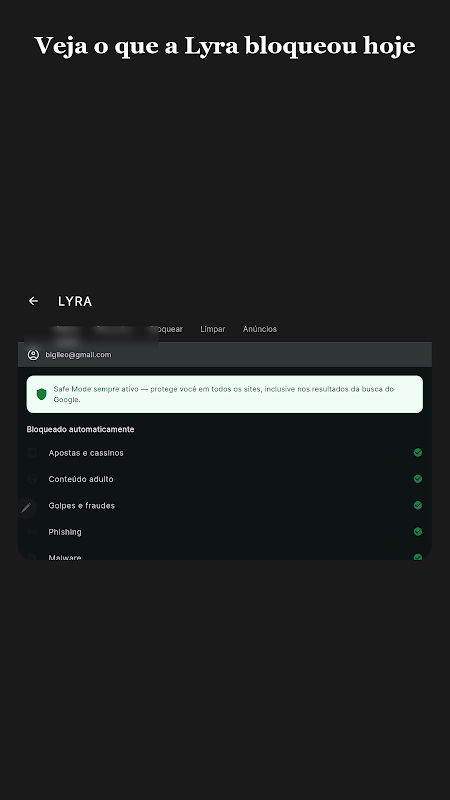Go back using the arrow beside LYRA
Viewport: 450px width, 800px height.
click(x=33, y=301)
